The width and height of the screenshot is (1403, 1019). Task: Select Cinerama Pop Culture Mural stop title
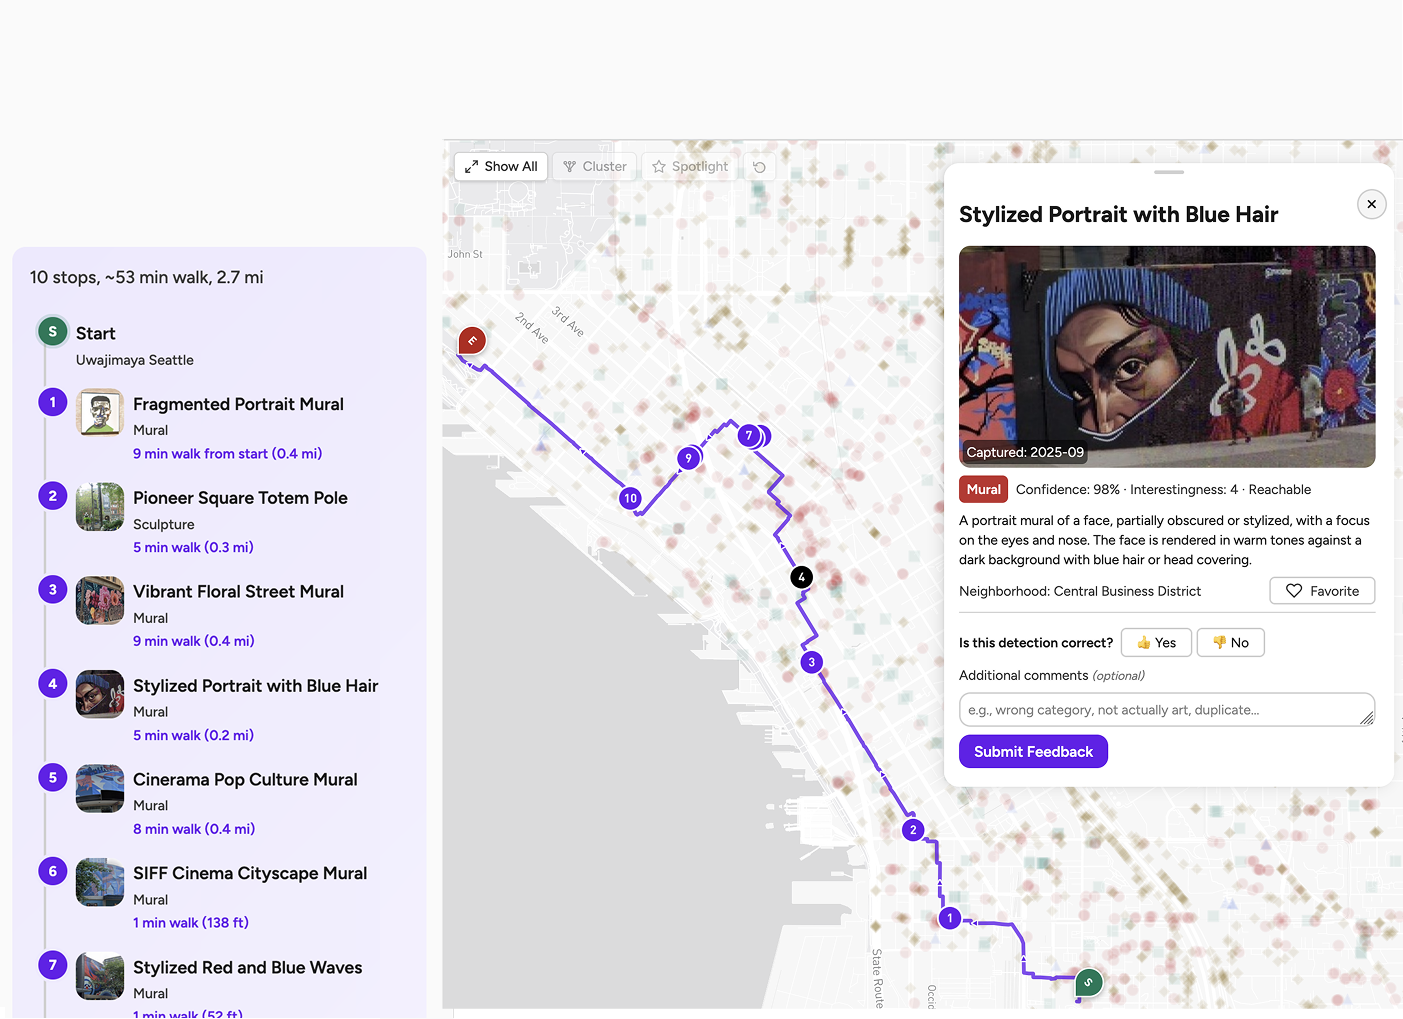coord(245,780)
